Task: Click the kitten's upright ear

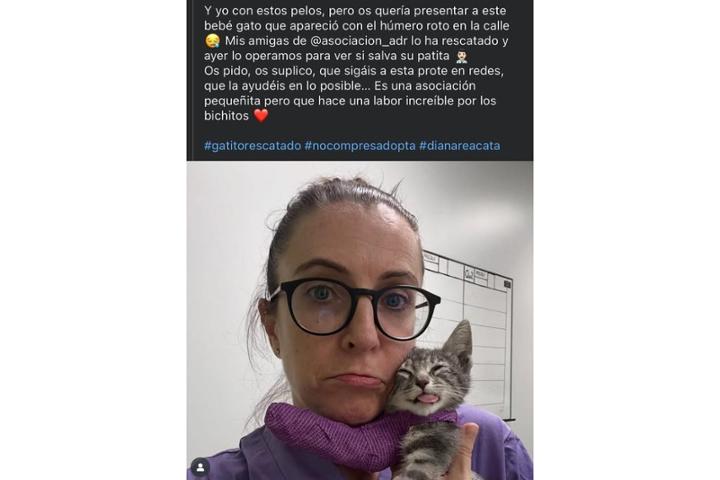Action: (x=459, y=342)
